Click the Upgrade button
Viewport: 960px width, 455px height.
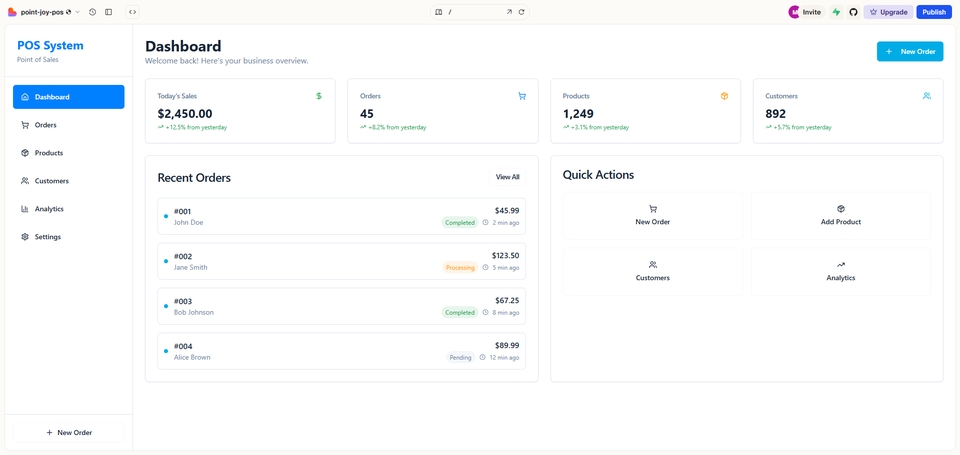tap(888, 12)
